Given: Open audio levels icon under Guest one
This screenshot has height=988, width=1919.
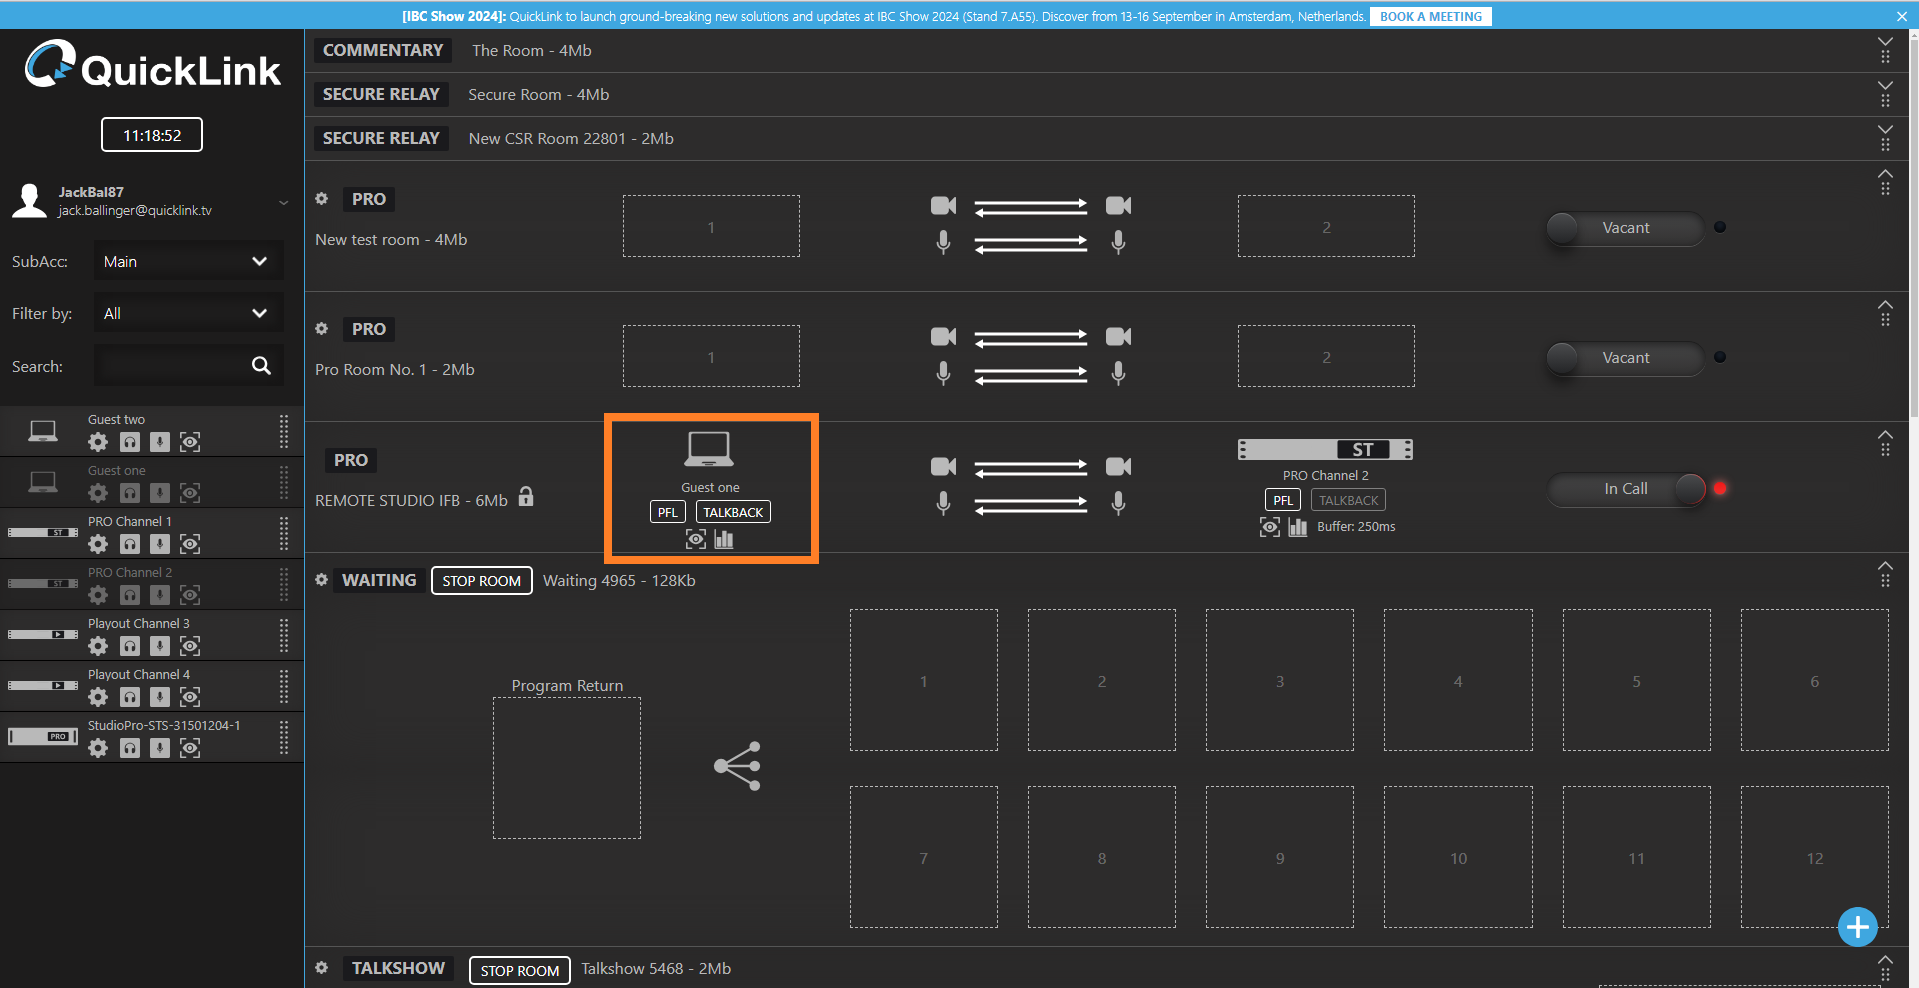Looking at the screenshot, I should (724, 540).
